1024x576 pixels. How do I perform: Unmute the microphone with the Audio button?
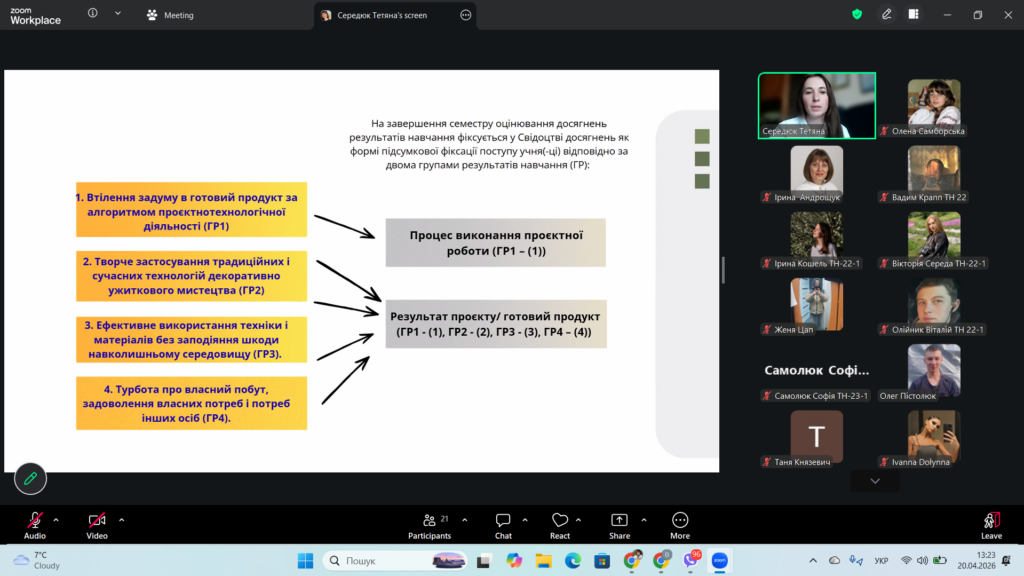[35, 523]
